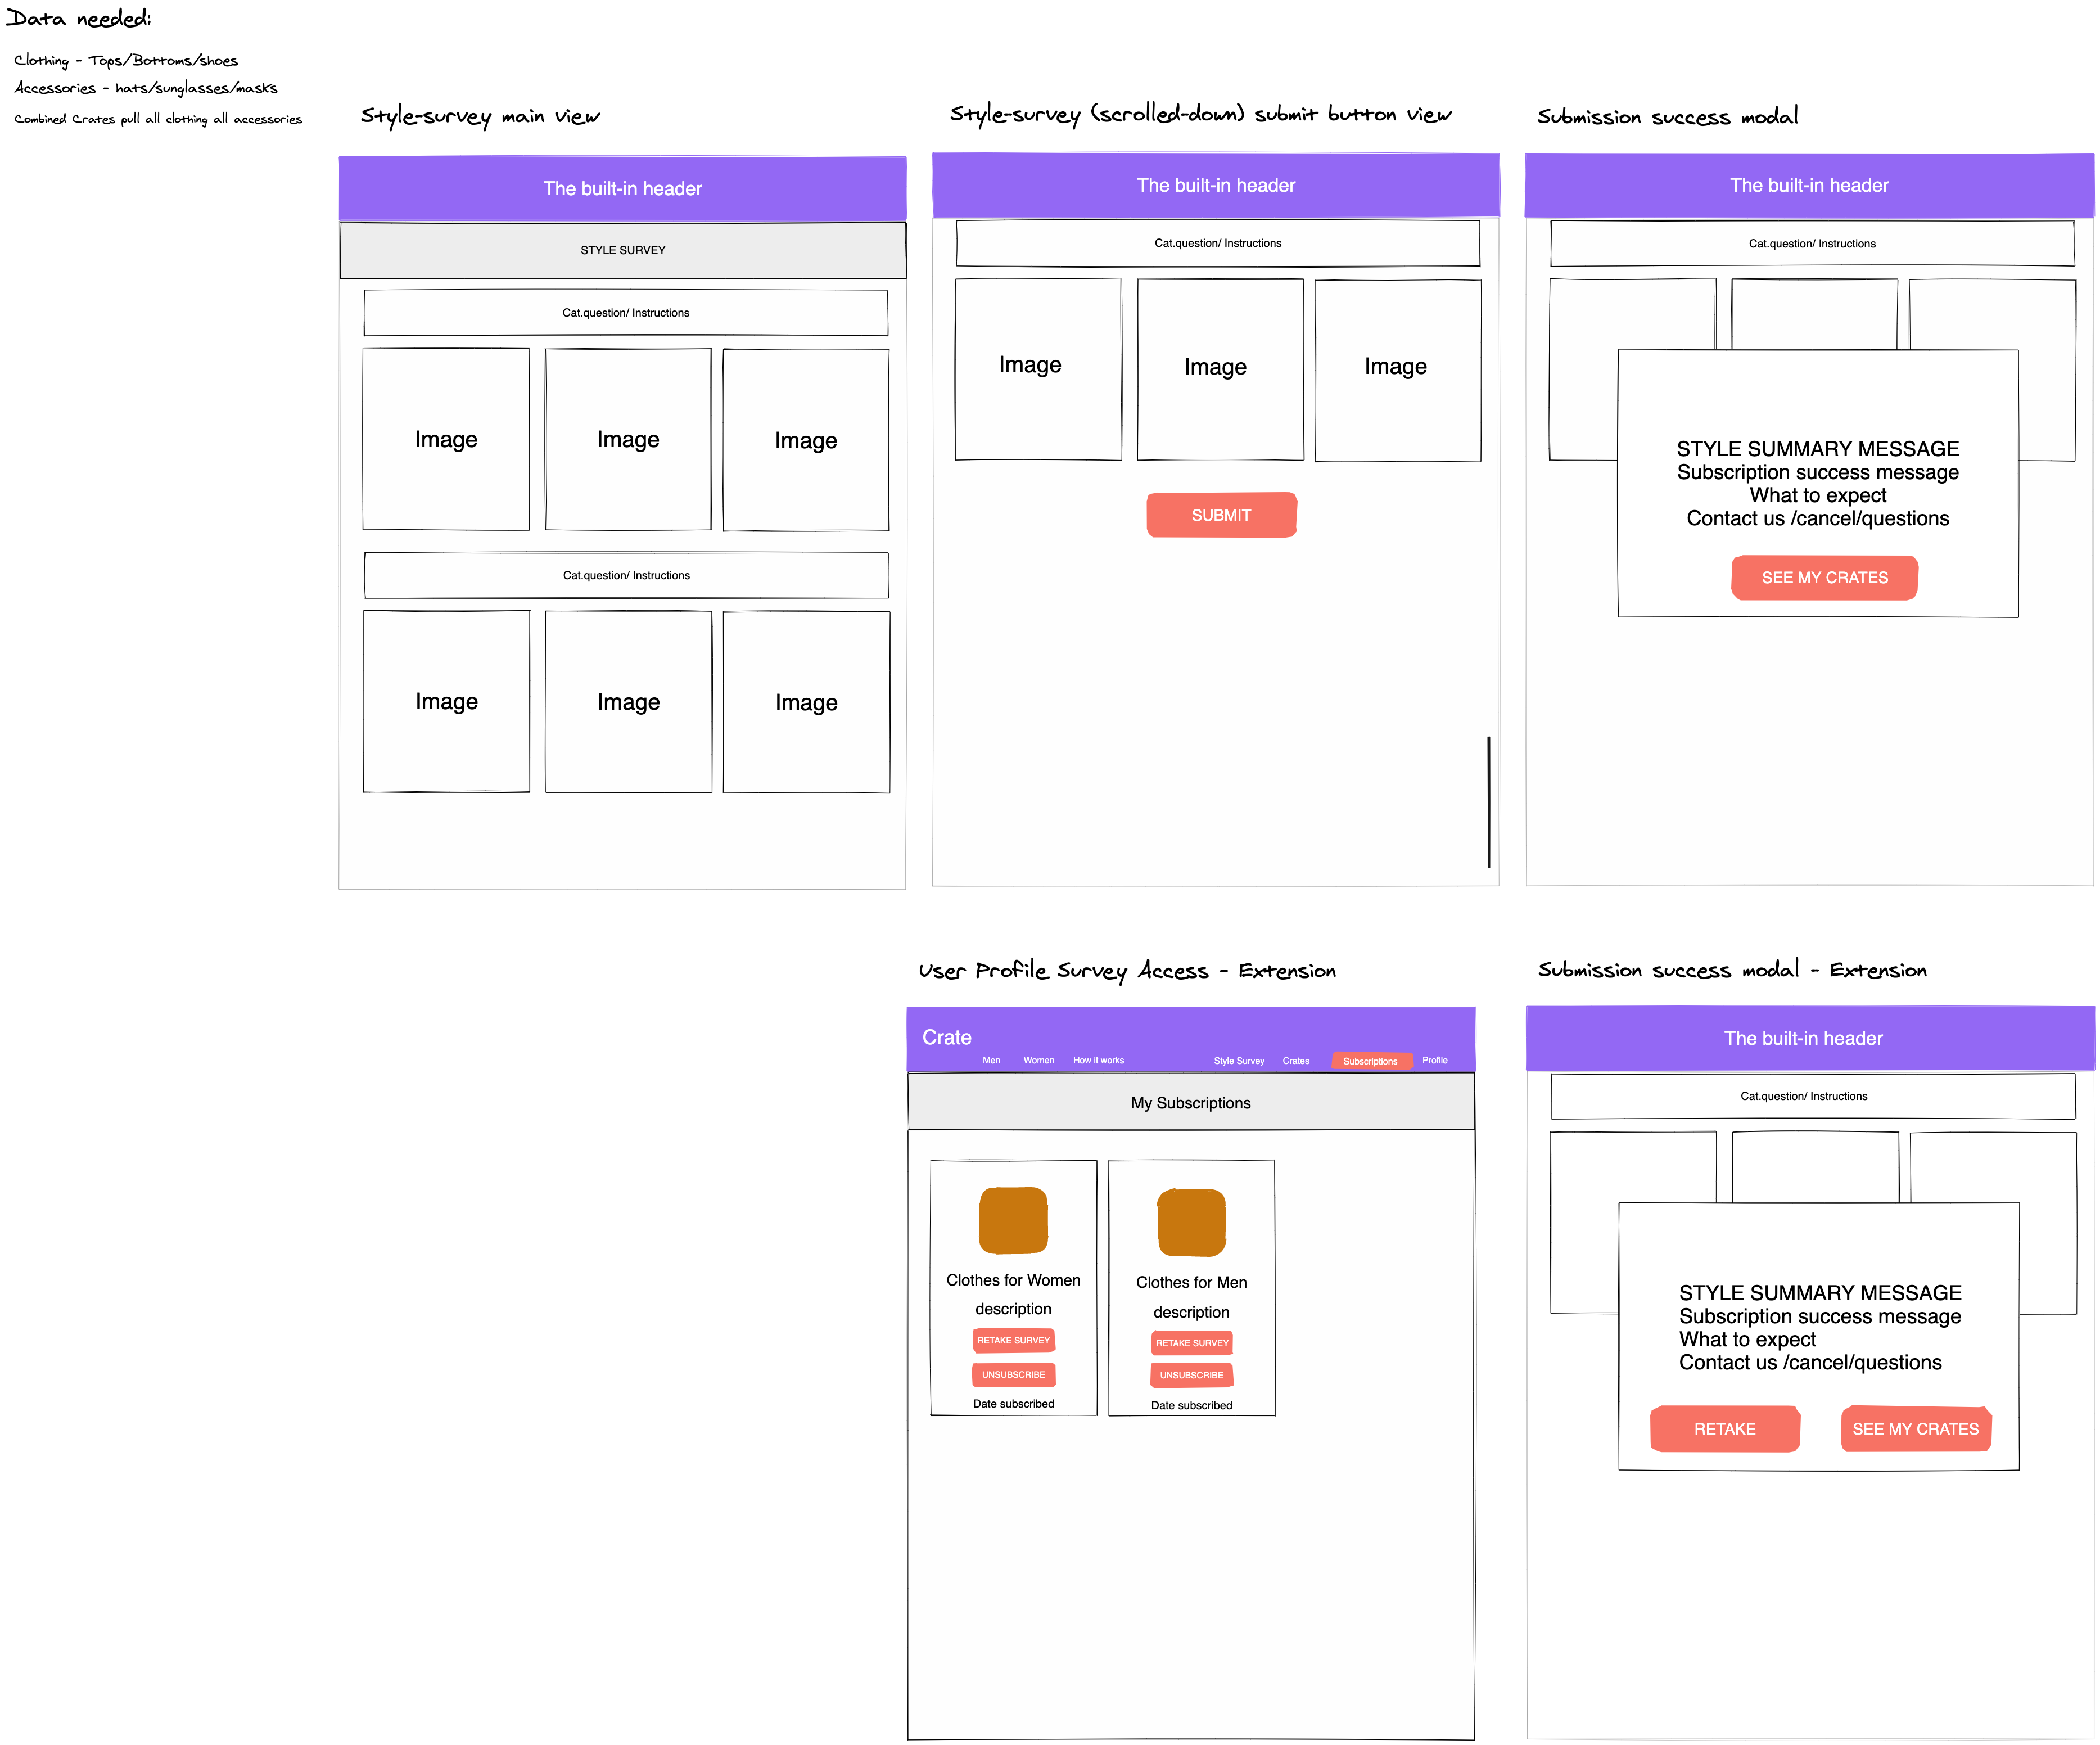Click the Clothes for Women crate icon
The image size is (2100, 1745).
[1013, 1220]
